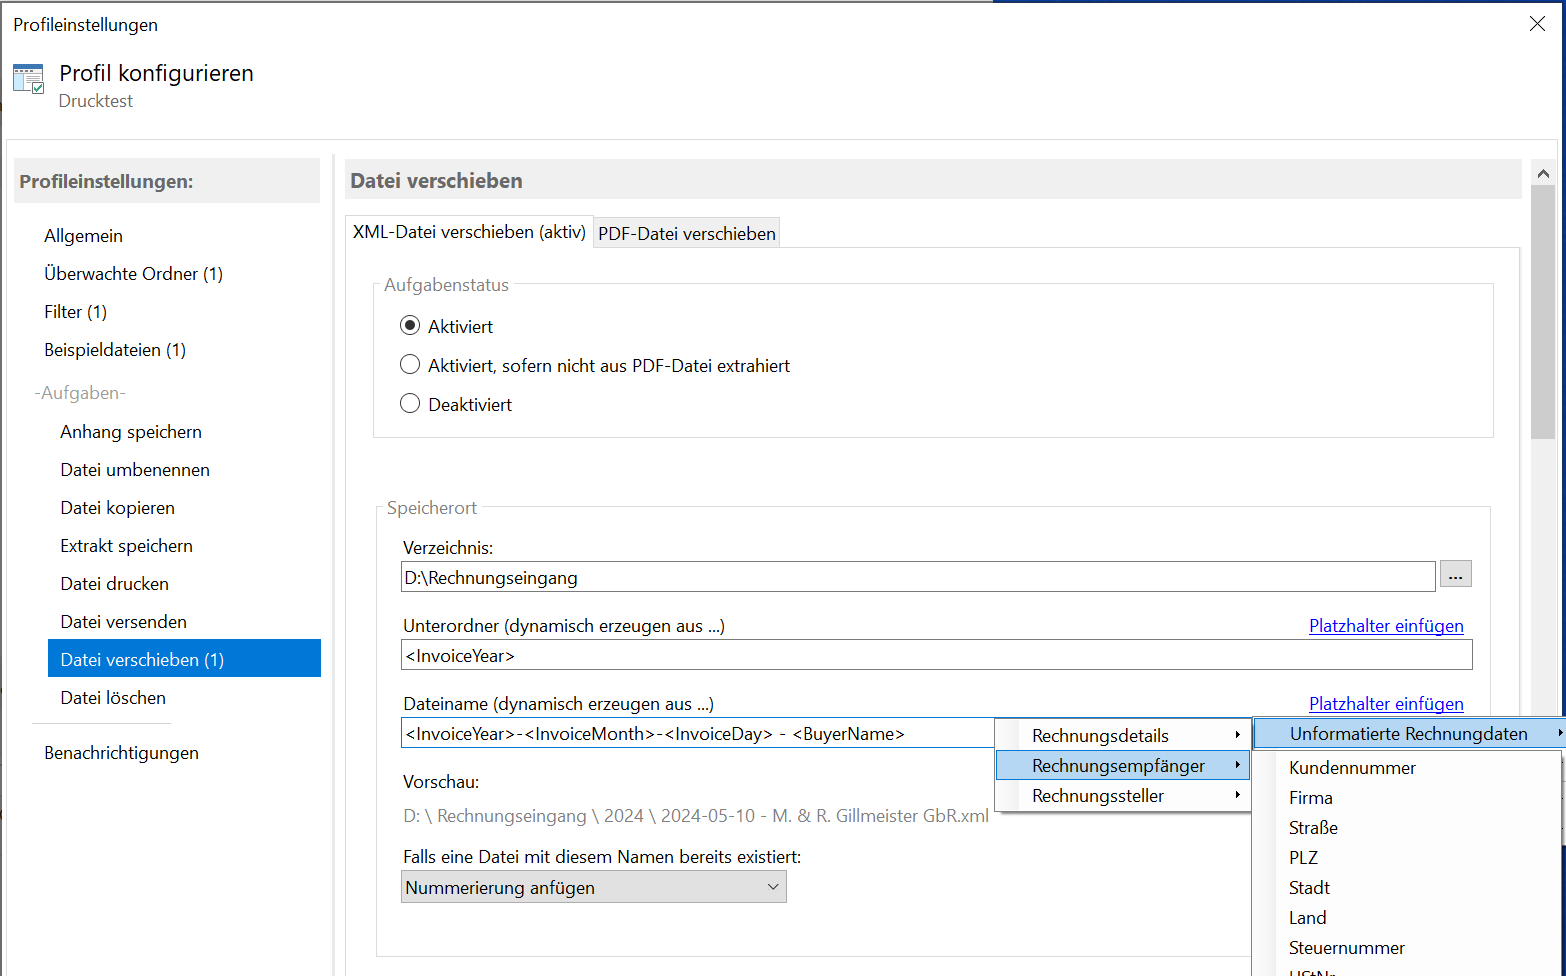Switch to PDF-Datei verschieben tab

687,233
